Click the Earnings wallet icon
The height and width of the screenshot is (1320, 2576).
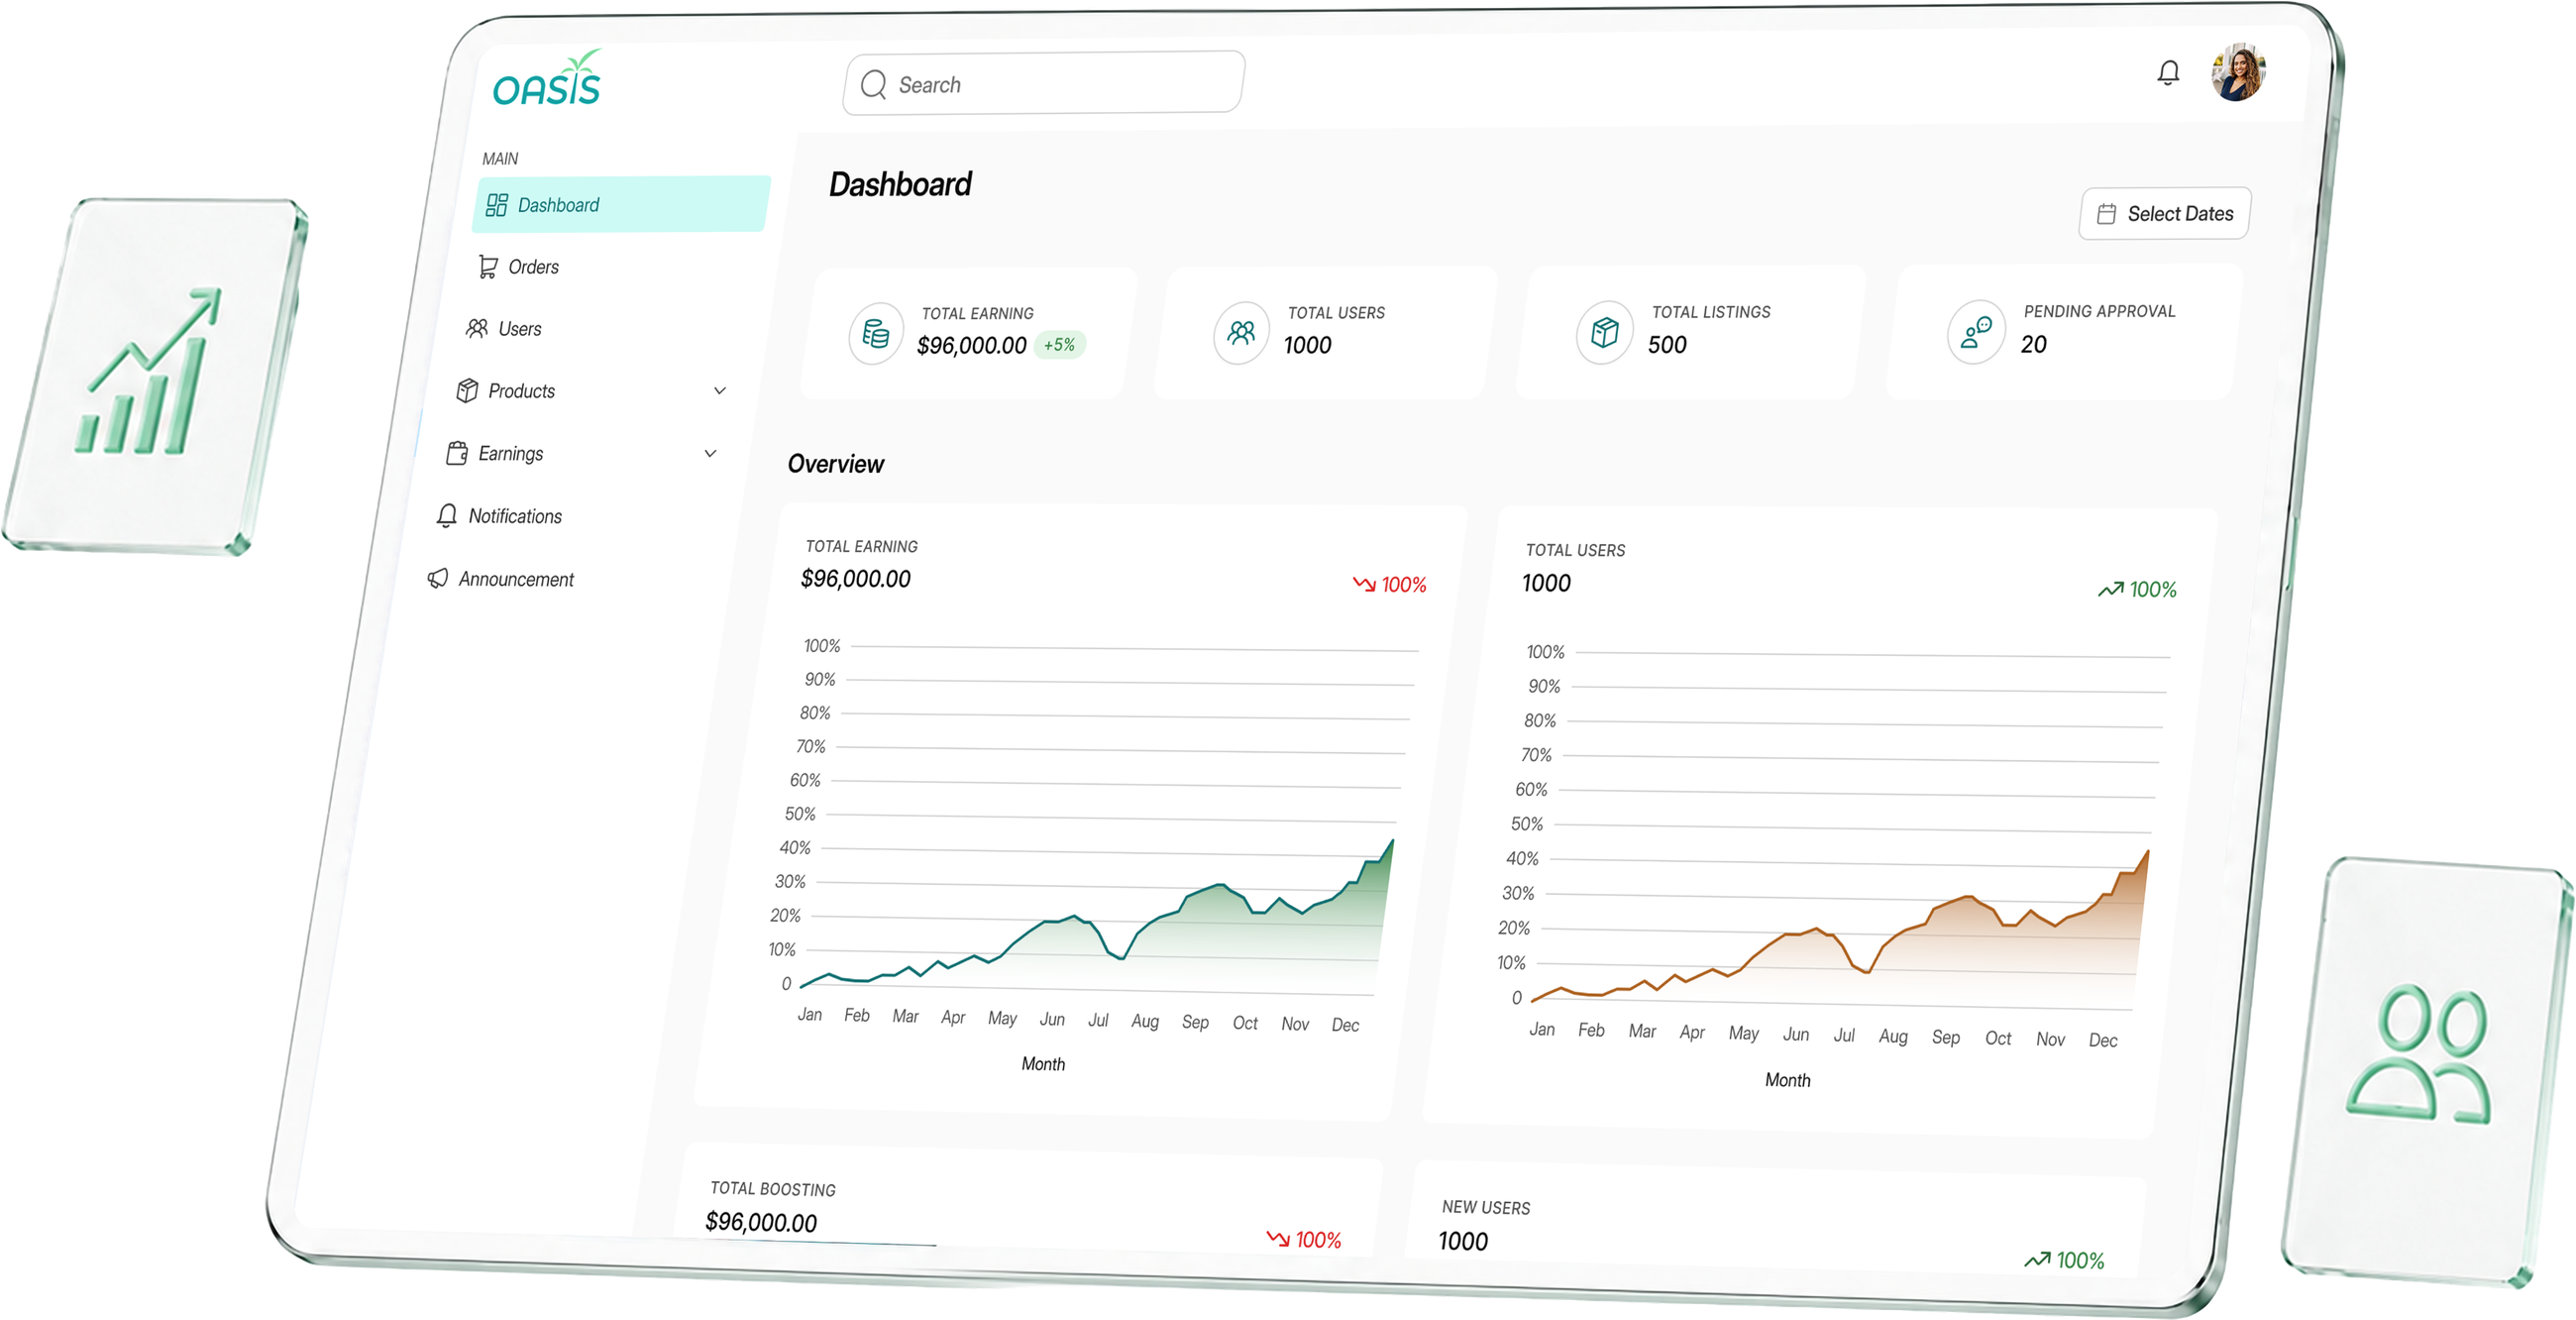457,453
